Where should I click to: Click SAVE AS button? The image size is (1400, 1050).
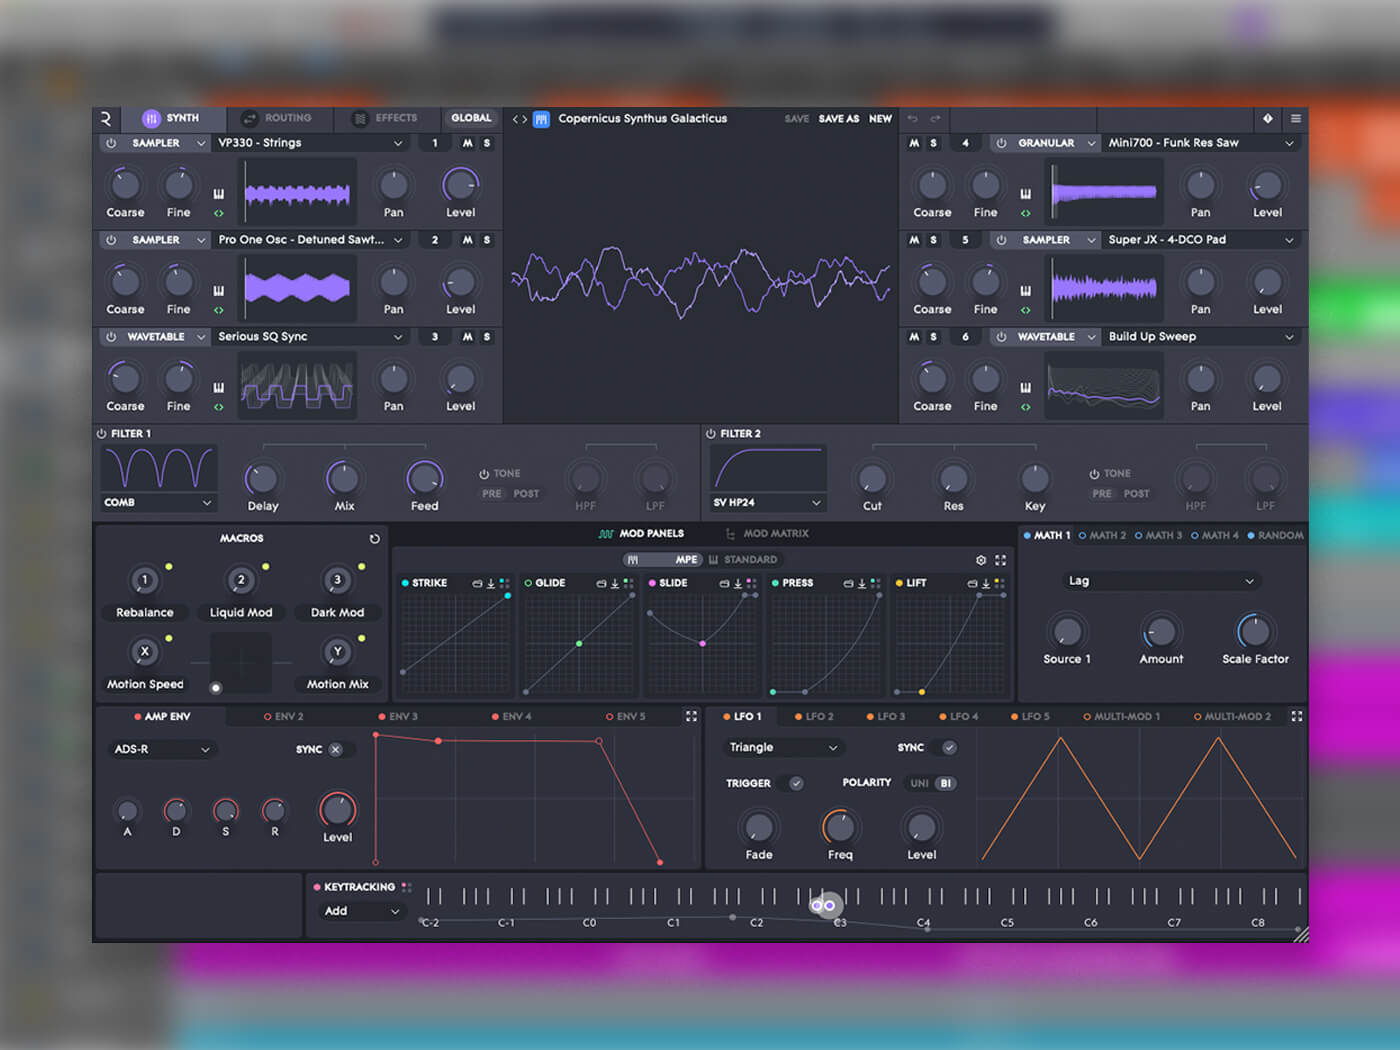pos(839,119)
